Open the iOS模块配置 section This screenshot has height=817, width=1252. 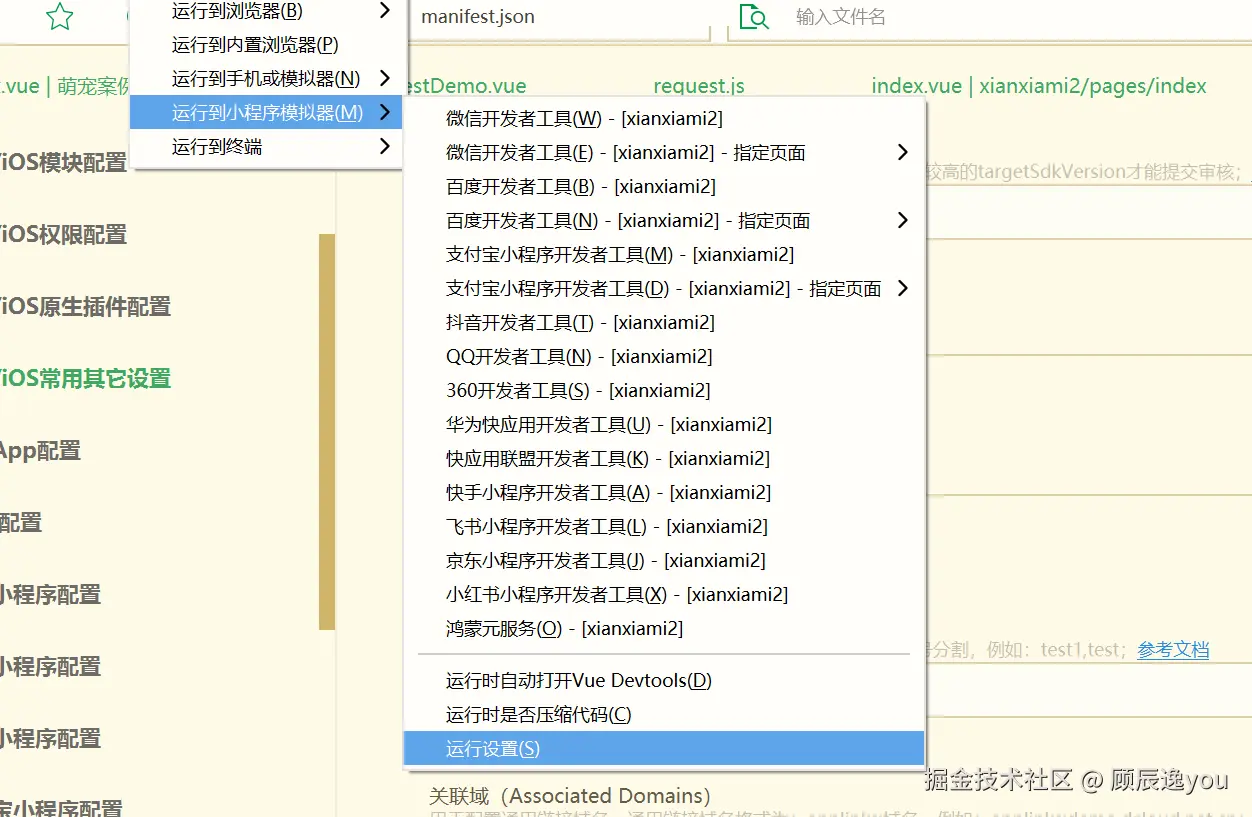pos(64,163)
